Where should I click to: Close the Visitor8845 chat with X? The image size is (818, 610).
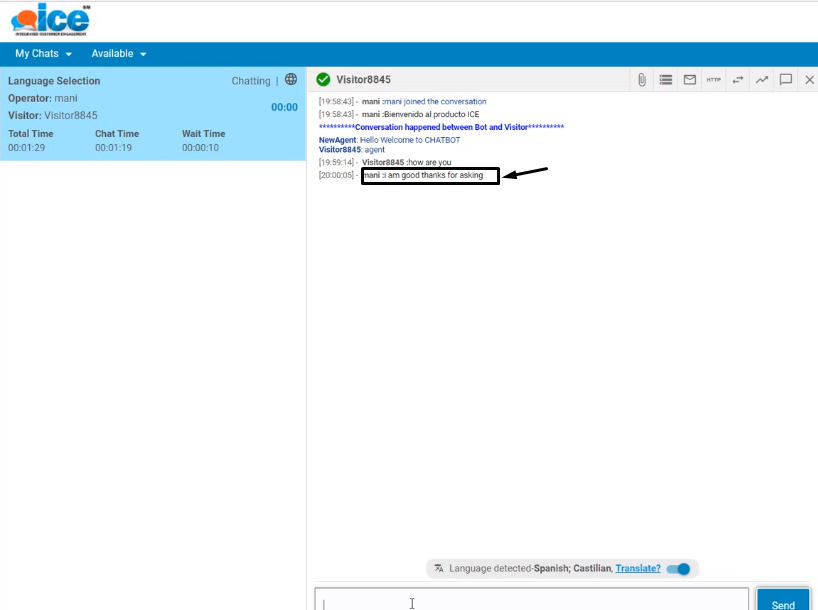[809, 80]
